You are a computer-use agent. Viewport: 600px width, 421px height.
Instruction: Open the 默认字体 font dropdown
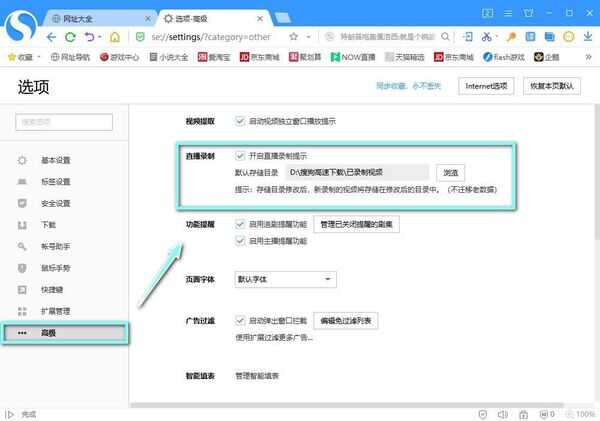click(283, 279)
